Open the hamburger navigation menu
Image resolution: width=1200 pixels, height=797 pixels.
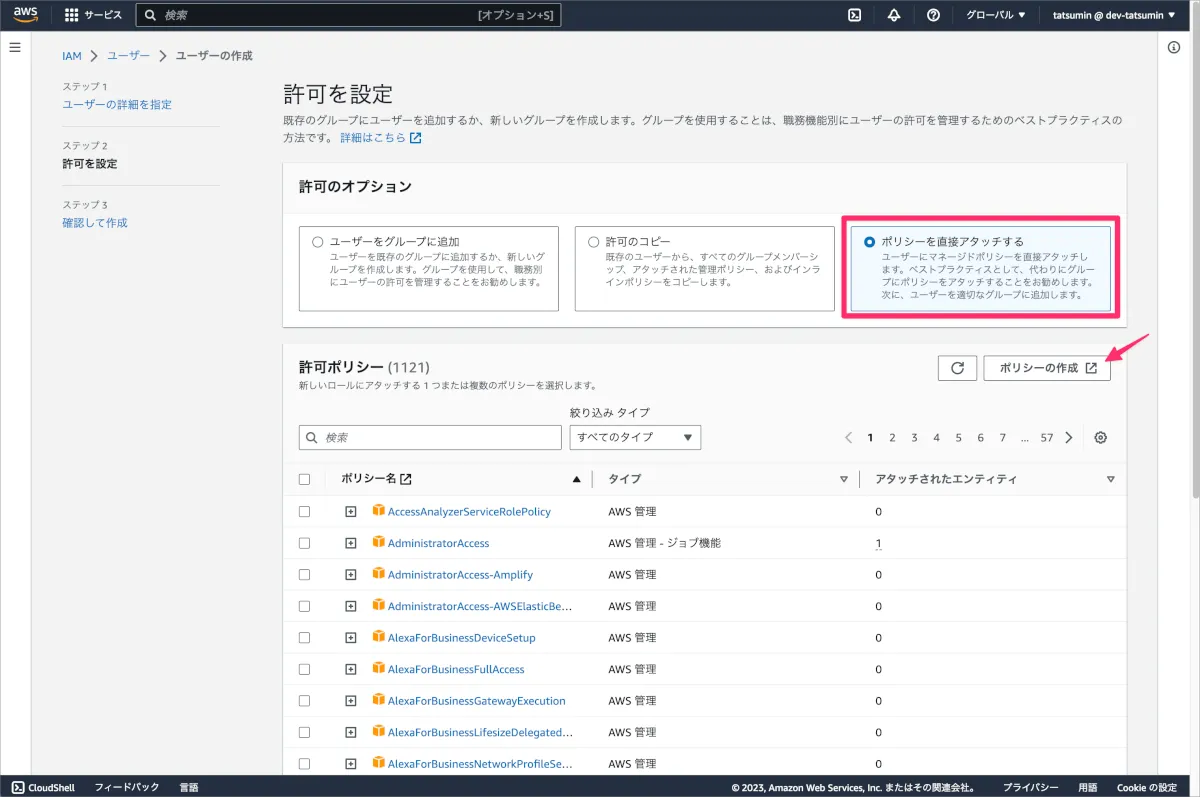15,47
